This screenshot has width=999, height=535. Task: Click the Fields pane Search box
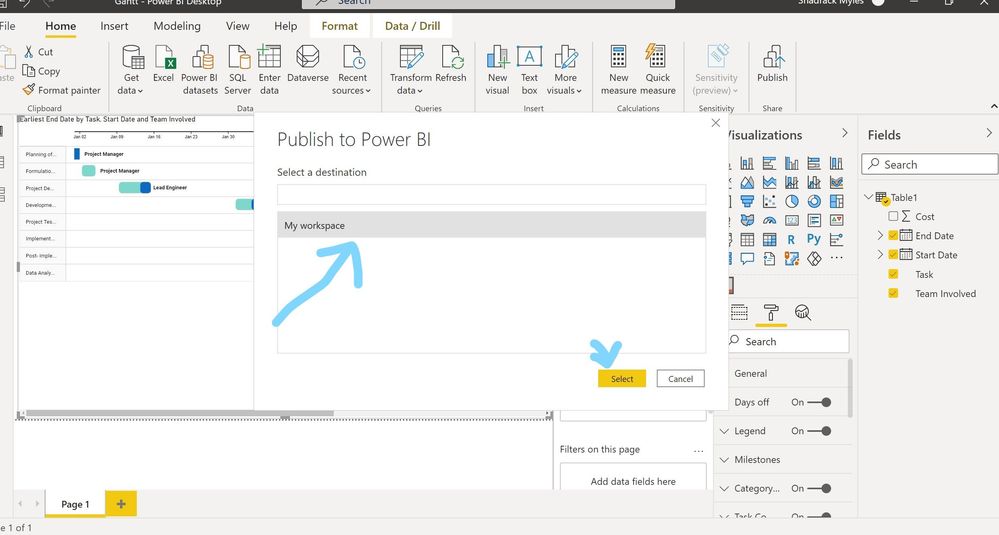(930, 164)
